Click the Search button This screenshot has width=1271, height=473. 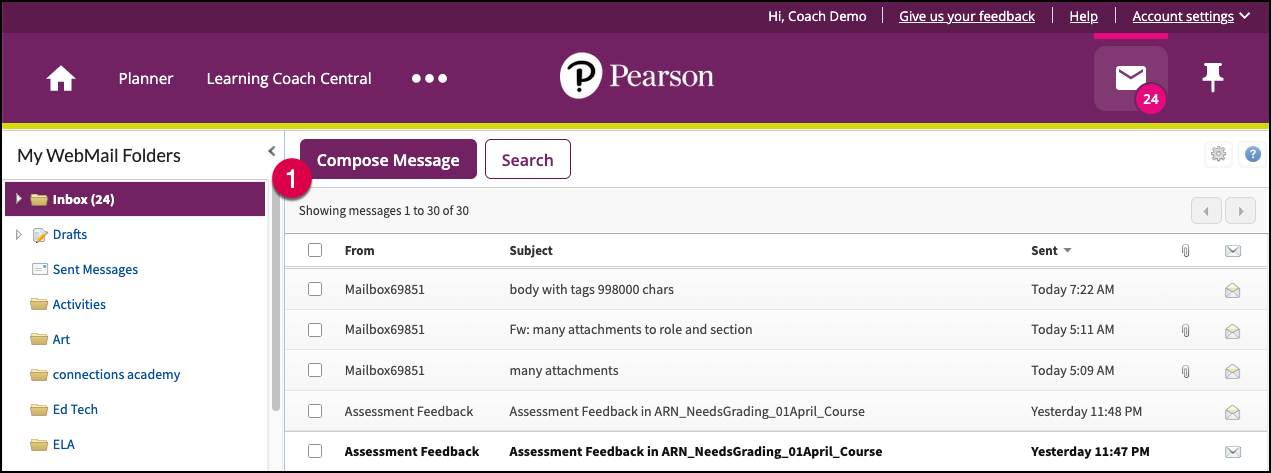click(527, 160)
